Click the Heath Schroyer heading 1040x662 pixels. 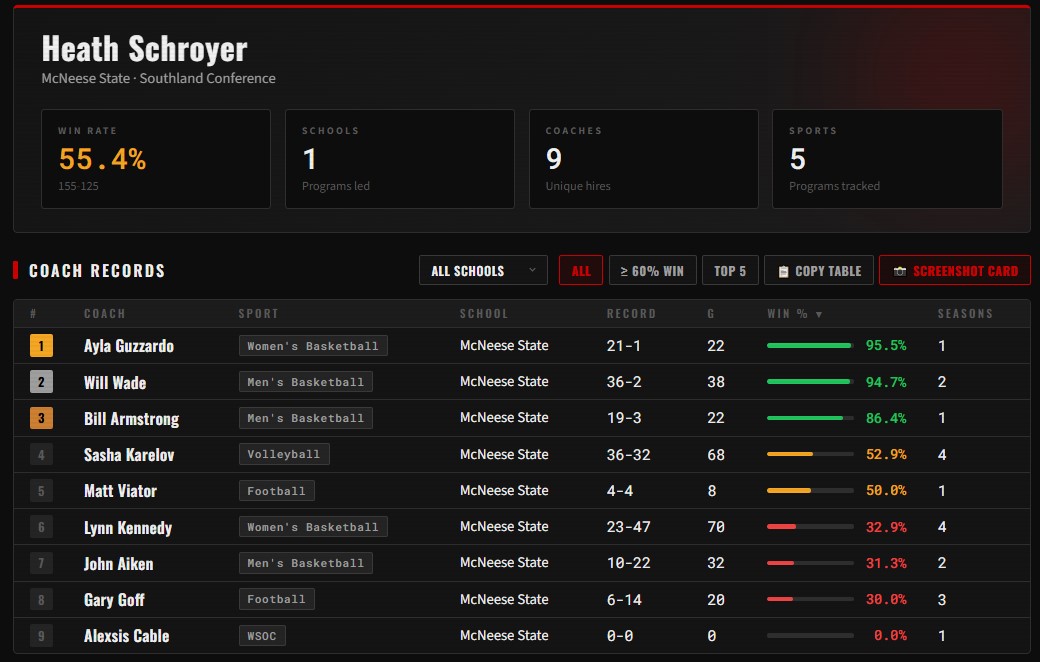tap(145, 48)
